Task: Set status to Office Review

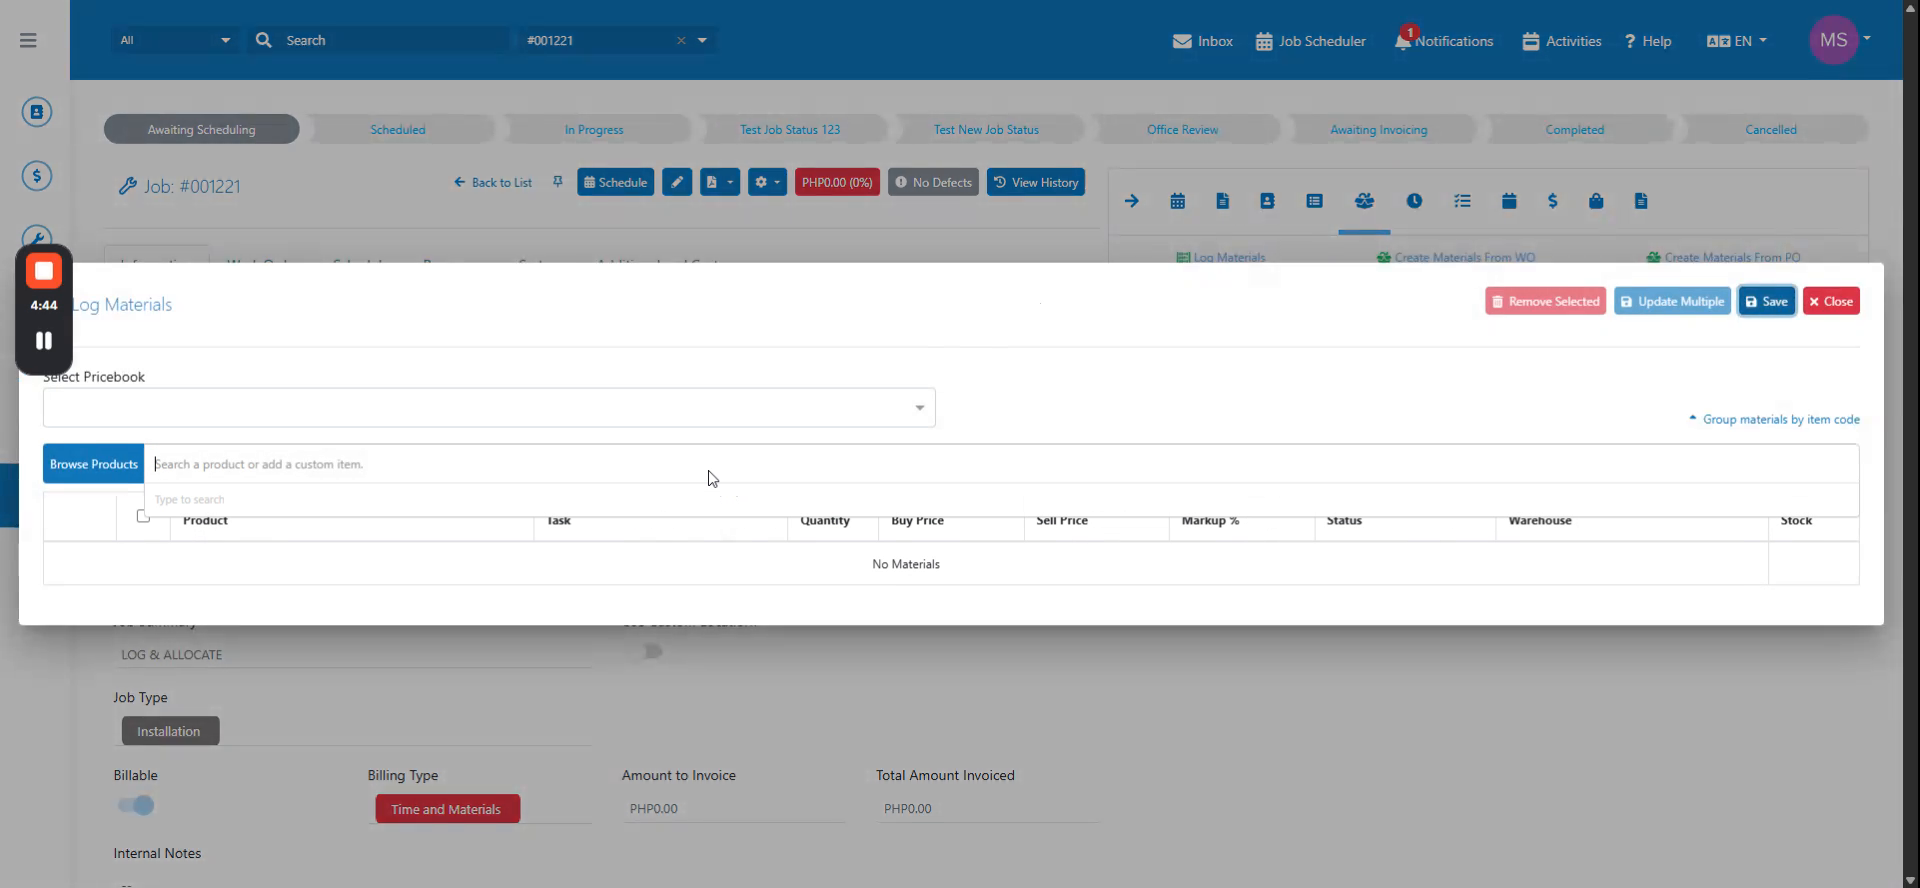Action: [1182, 129]
